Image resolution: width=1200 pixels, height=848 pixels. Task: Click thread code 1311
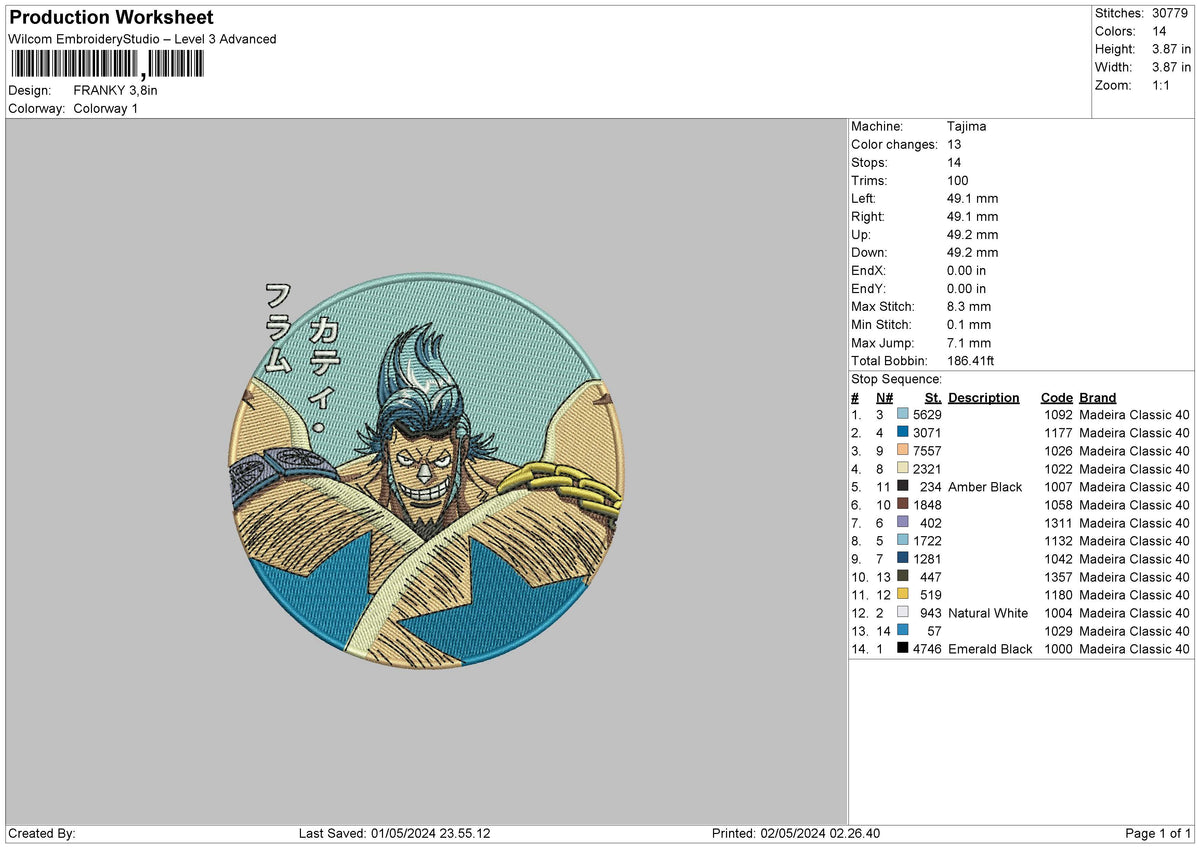[x=1058, y=522]
